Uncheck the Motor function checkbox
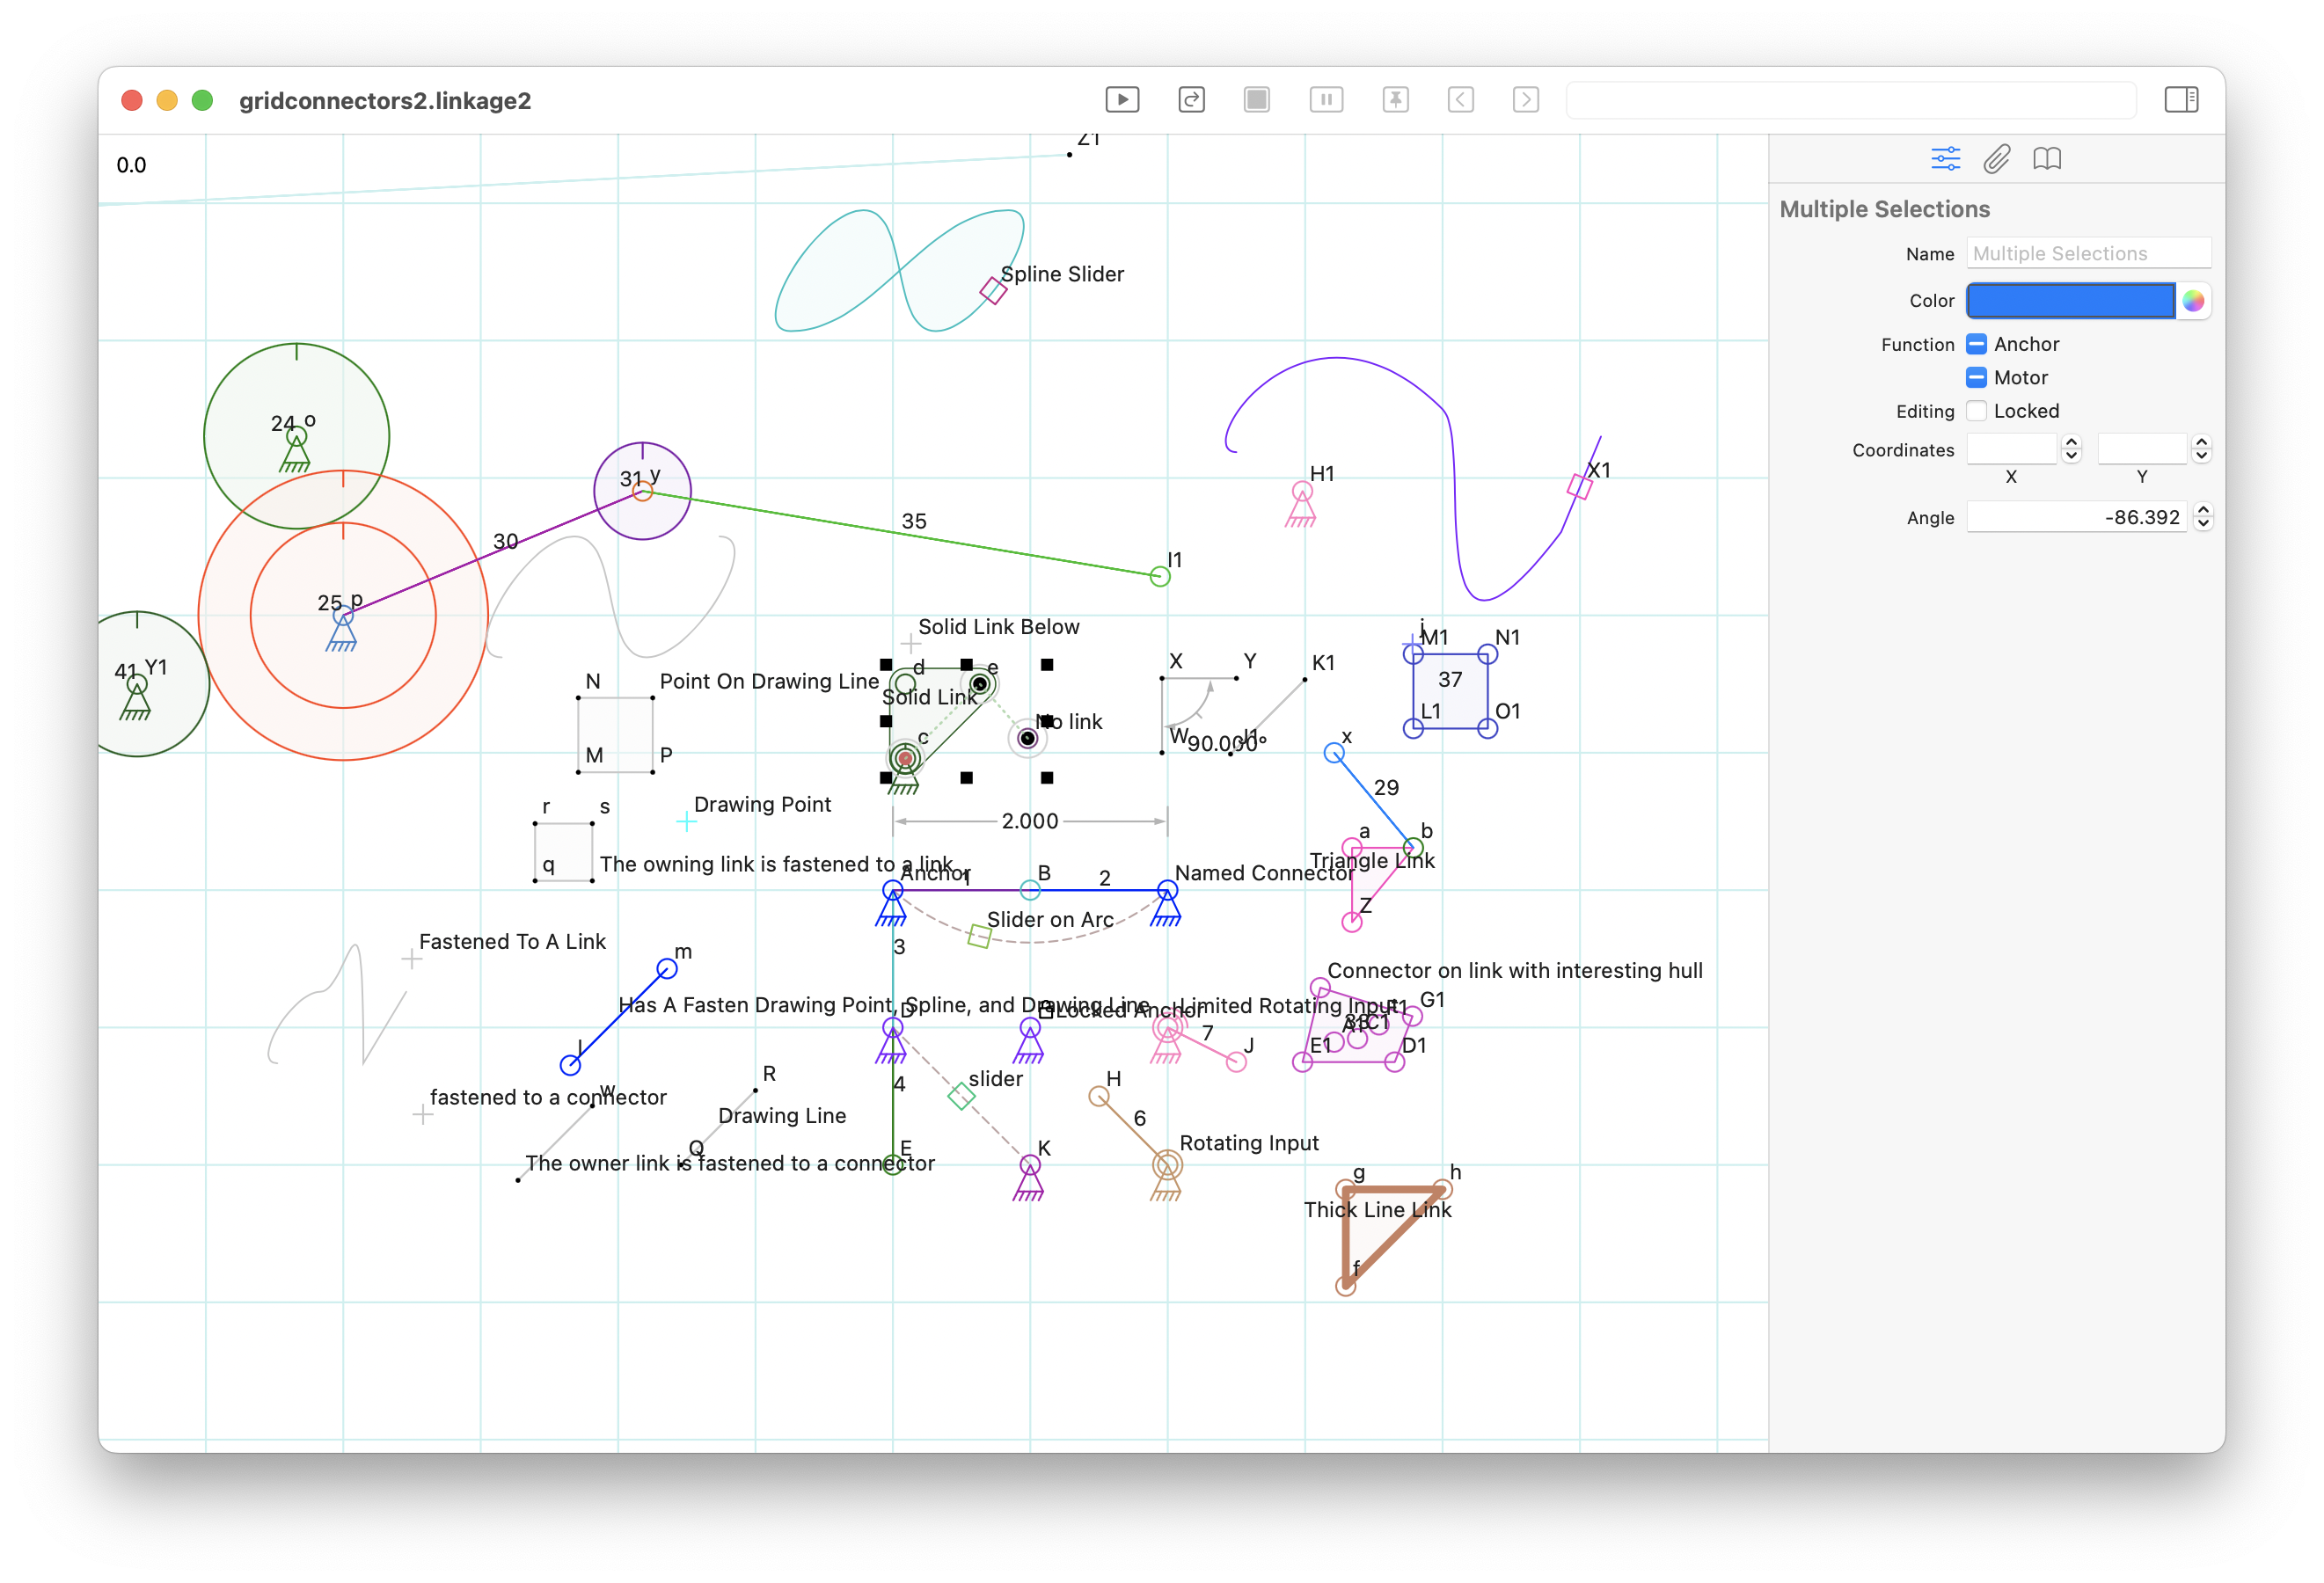2324x1583 pixels. pos(1976,377)
